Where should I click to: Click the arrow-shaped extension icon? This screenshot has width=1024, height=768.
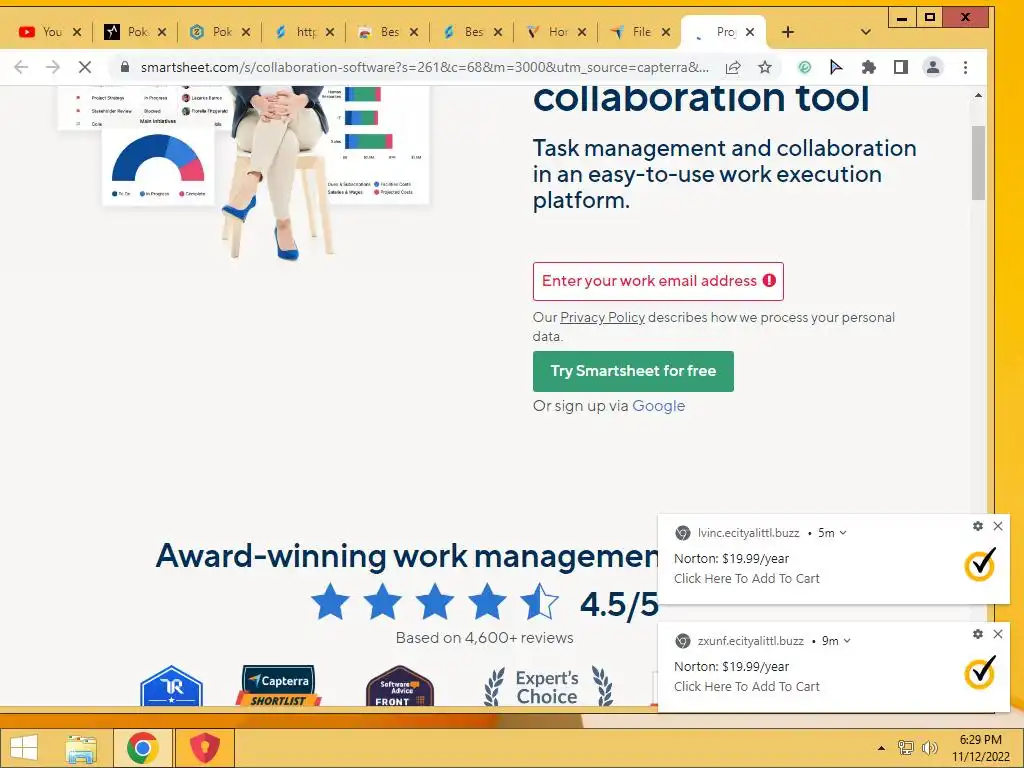836,67
